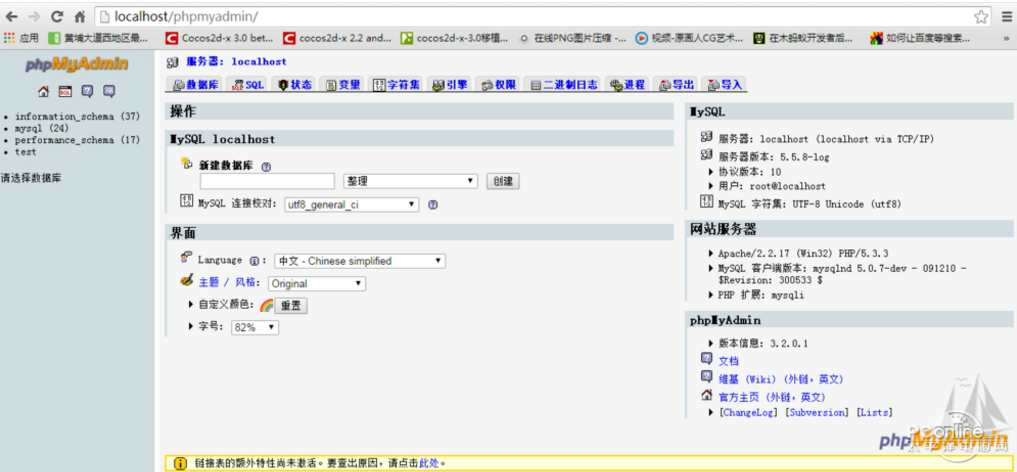The image size is (1017, 472).
Task: Open 视频-原画人CG艺术 bookmark
Action: pos(690,38)
